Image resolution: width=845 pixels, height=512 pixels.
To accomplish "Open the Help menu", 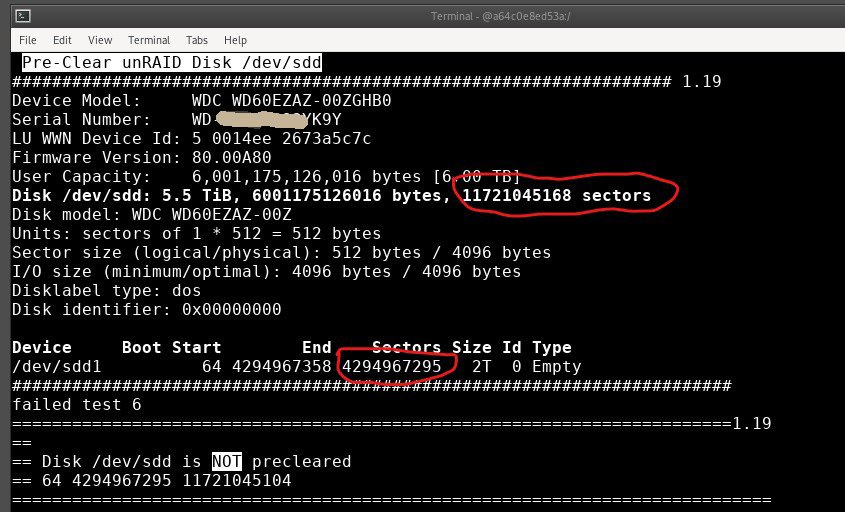I will 235,40.
